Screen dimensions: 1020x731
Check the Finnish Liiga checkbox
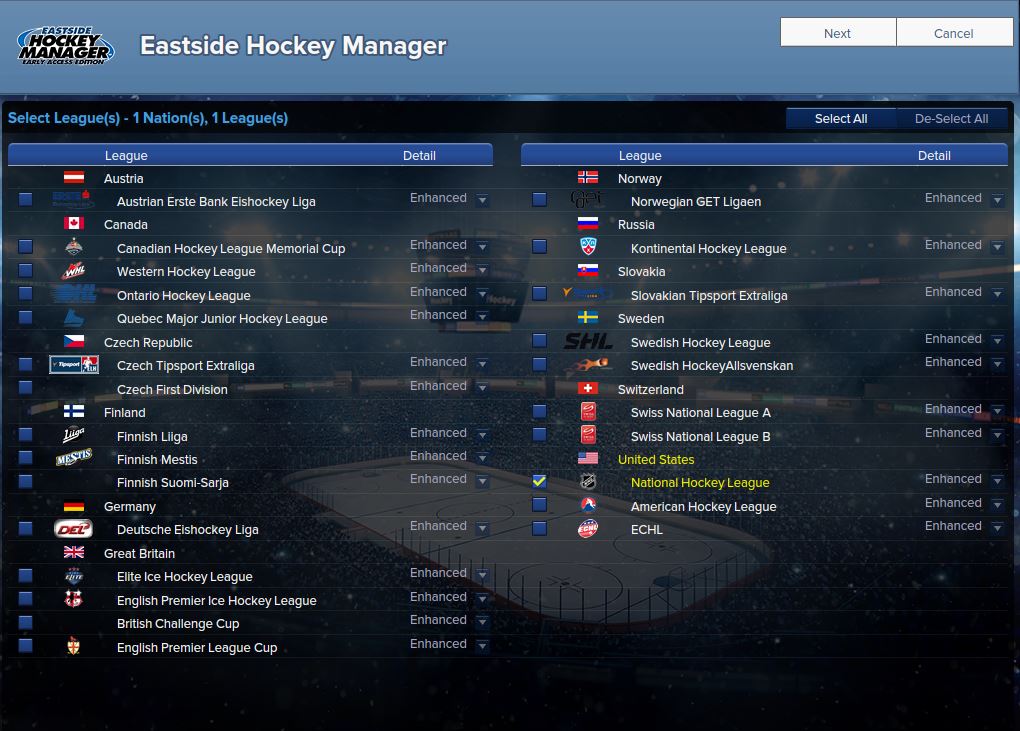click(25, 435)
